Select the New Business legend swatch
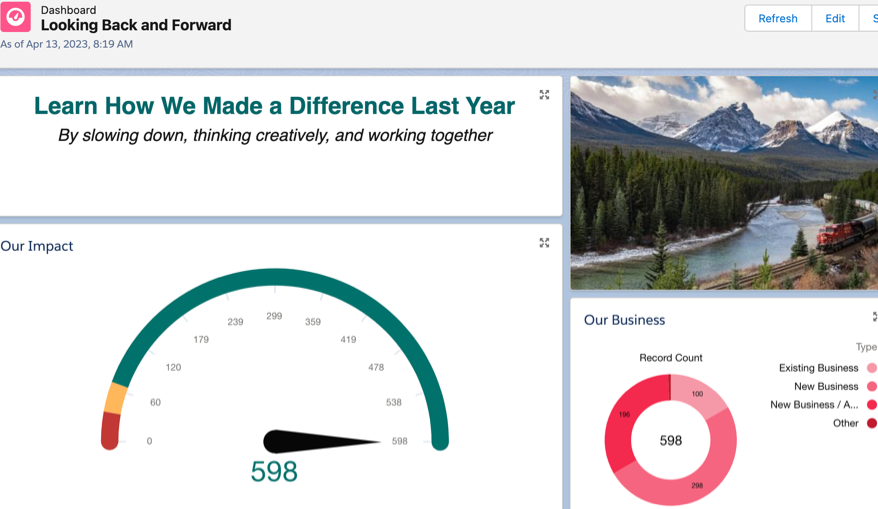This screenshot has height=509, width=878. click(x=872, y=386)
